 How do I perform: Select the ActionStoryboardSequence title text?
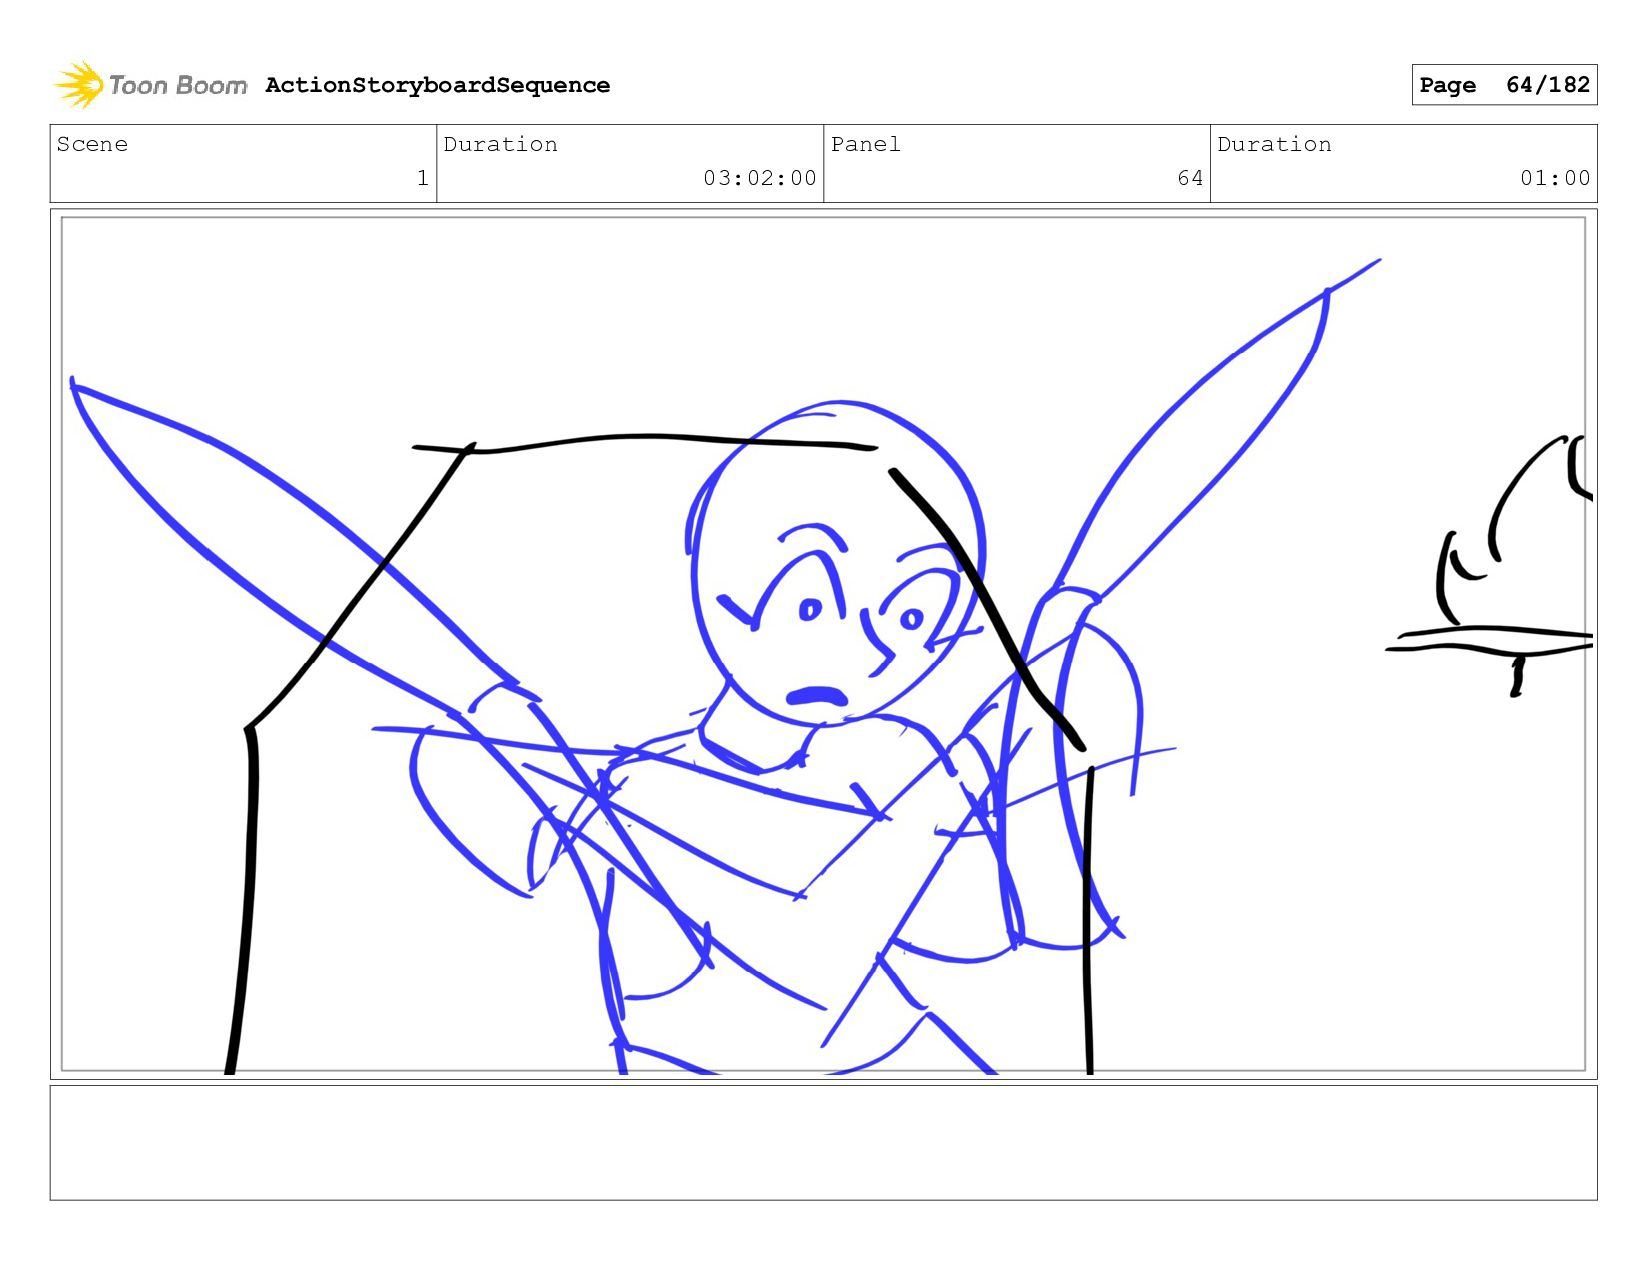point(437,85)
